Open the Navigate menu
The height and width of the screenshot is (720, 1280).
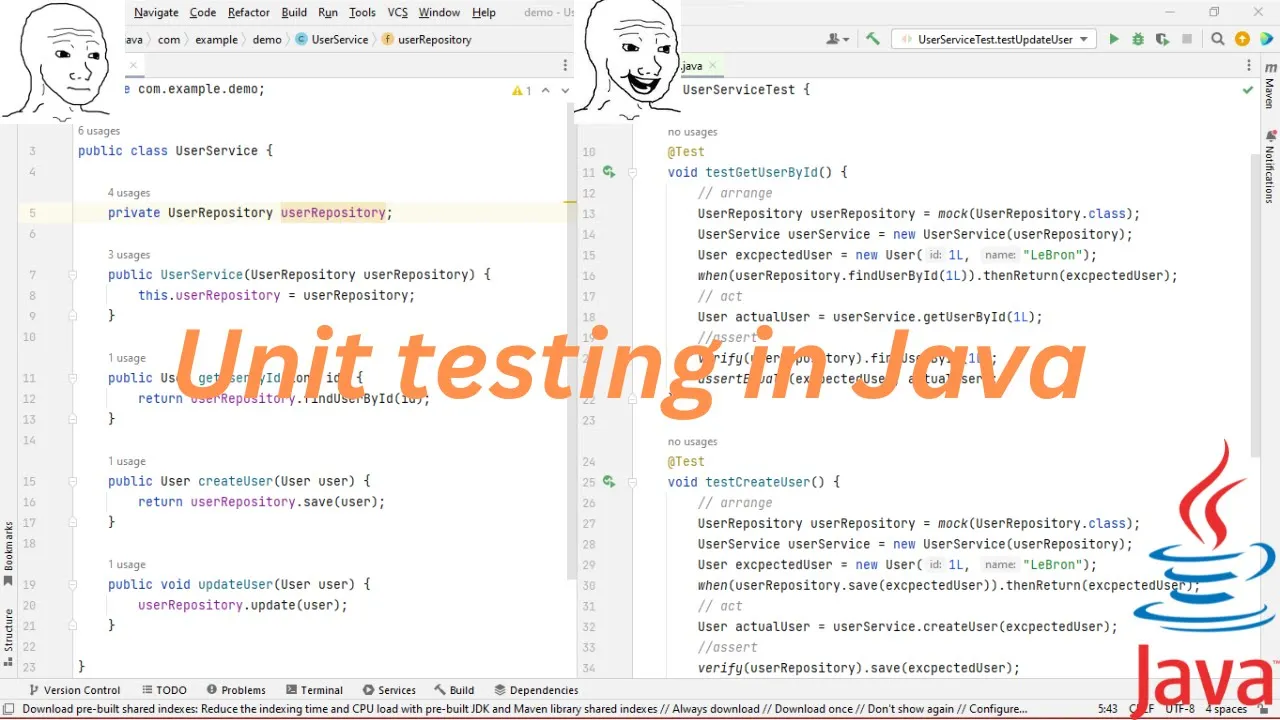pyautogui.click(x=156, y=12)
